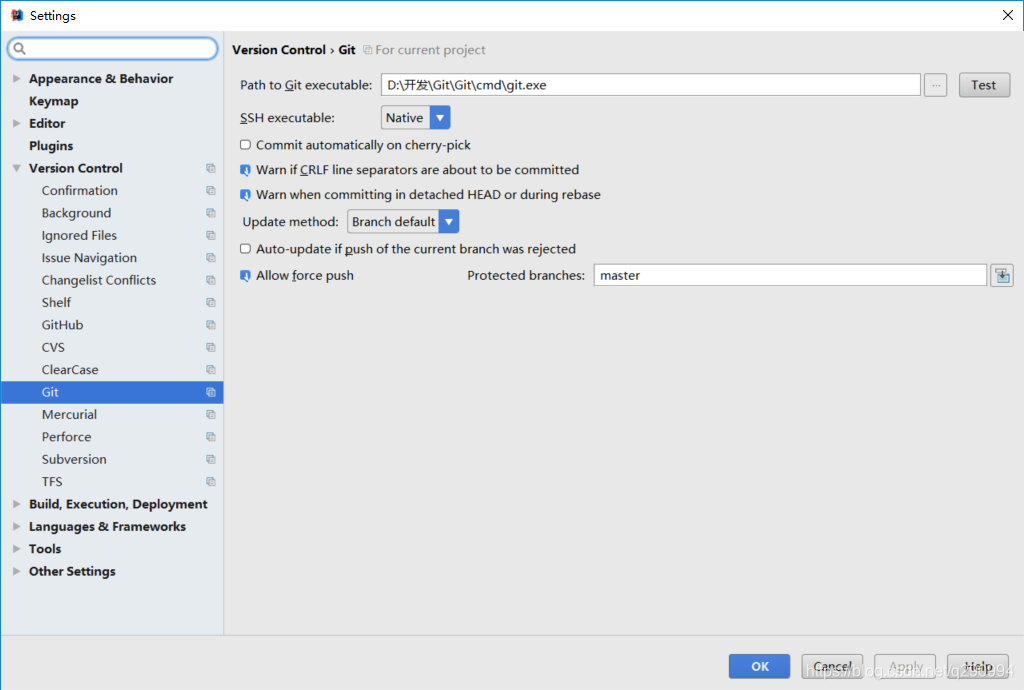The image size is (1024, 690).
Task: Select the GitHub settings entry
Action: coord(62,324)
